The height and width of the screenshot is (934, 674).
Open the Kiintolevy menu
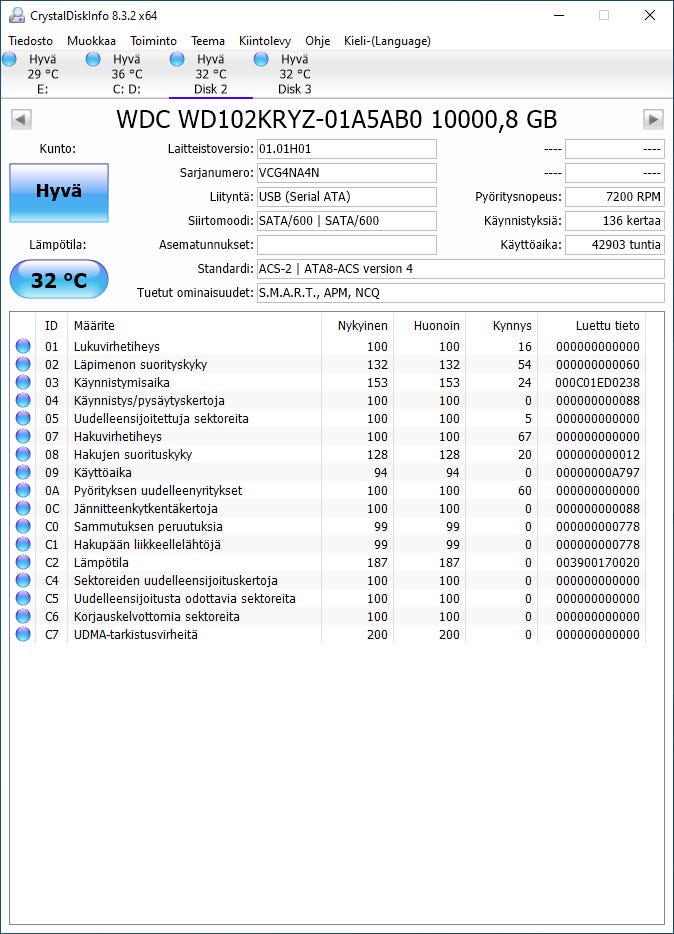(265, 41)
